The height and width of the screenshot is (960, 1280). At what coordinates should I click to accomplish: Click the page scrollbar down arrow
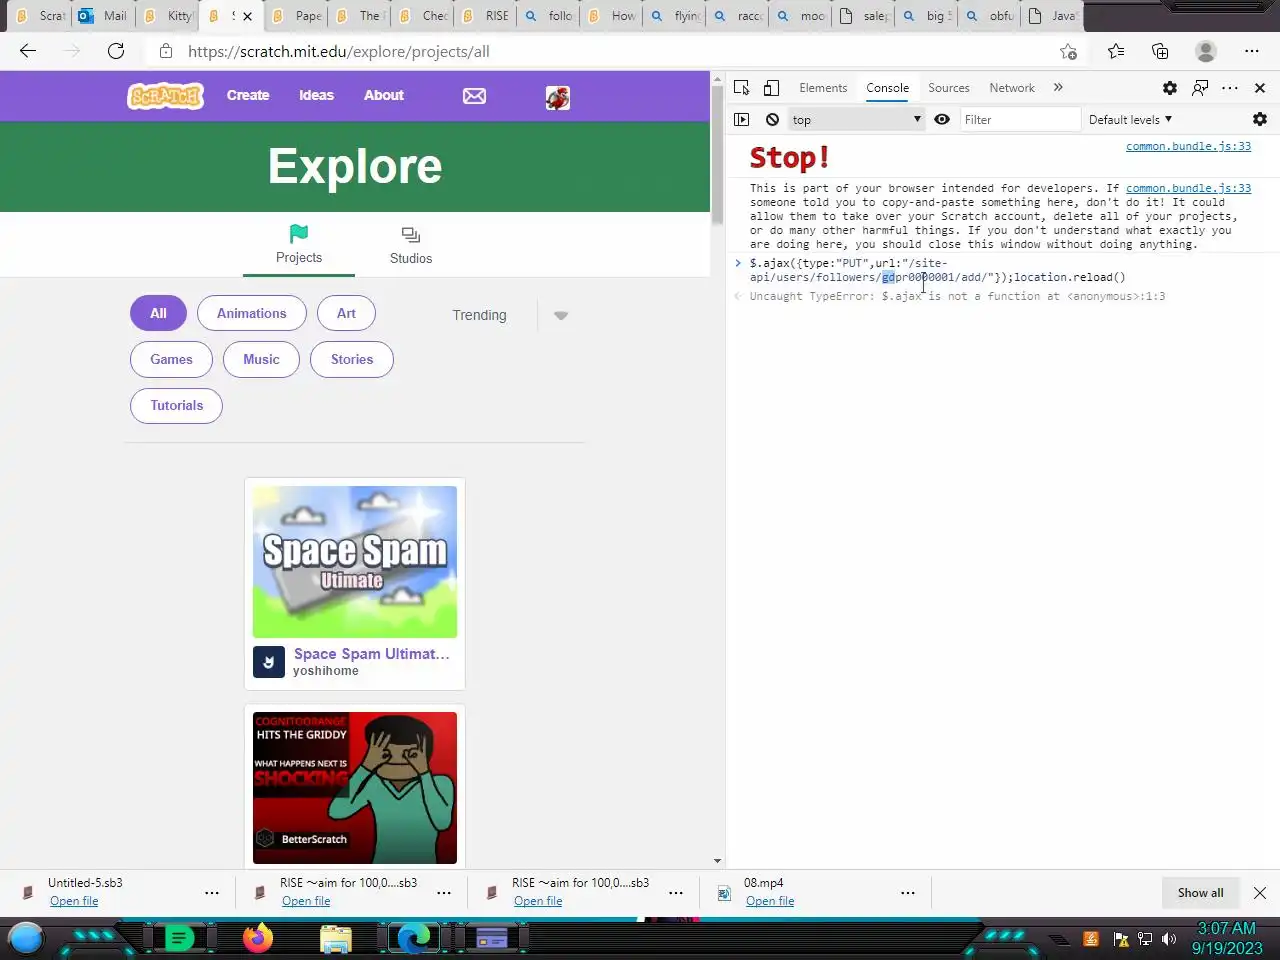point(717,860)
